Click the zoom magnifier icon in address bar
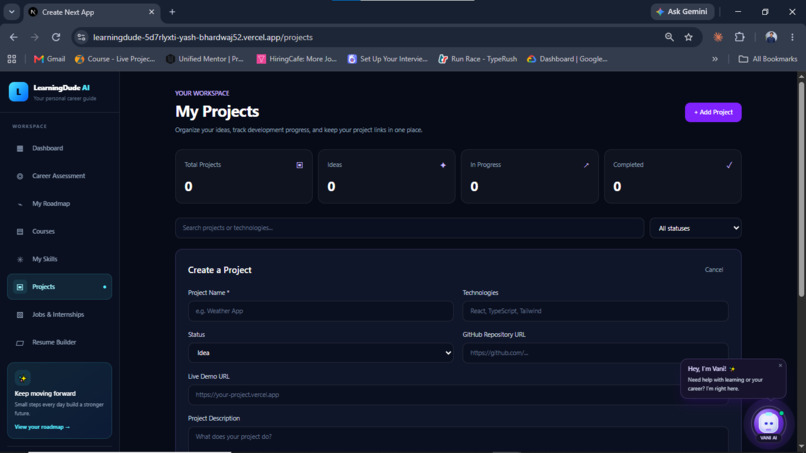 [x=669, y=37]
